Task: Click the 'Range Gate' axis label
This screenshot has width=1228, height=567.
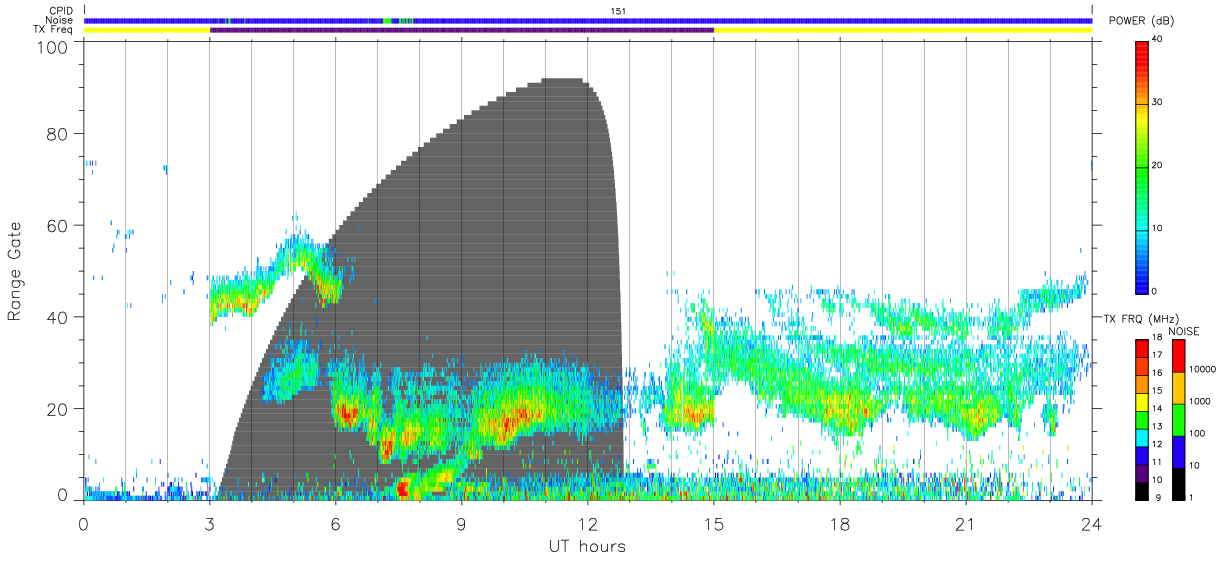Action: pyautogui.click(x=15, y=272)
